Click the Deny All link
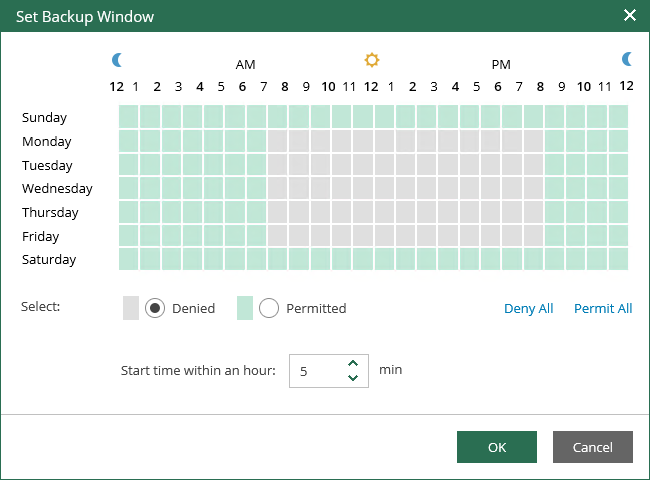The width and height of the screenshot is (650, 480). [529, 308]
